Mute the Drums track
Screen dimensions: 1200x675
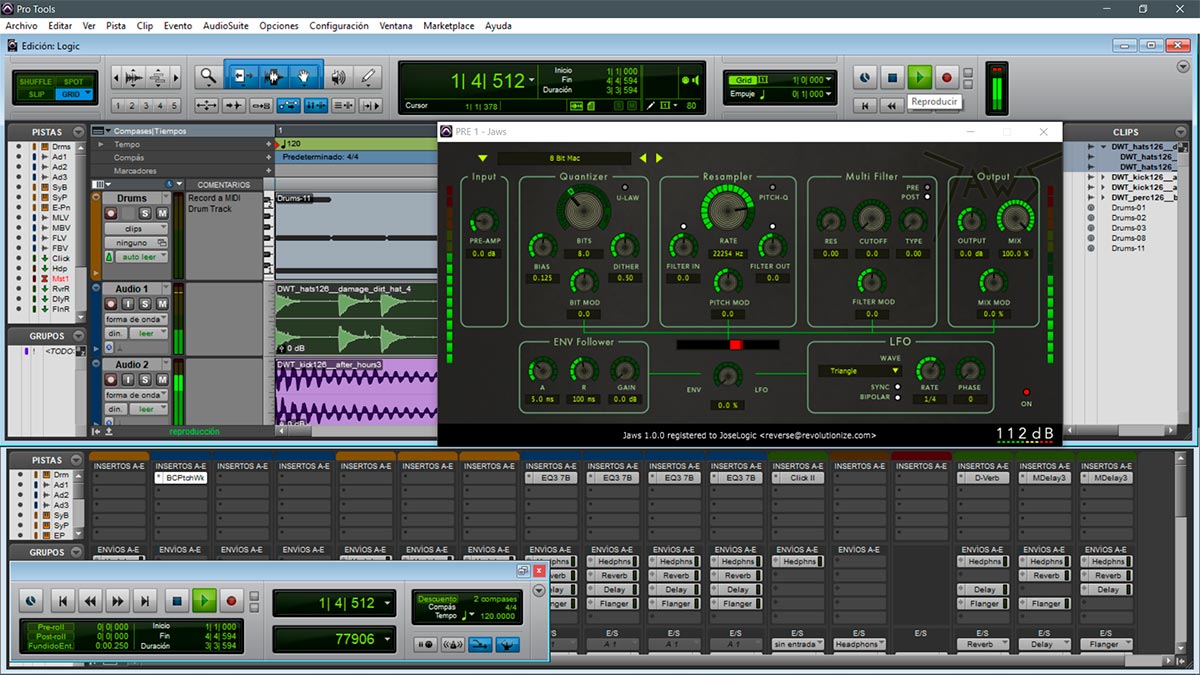click(160, 213)
